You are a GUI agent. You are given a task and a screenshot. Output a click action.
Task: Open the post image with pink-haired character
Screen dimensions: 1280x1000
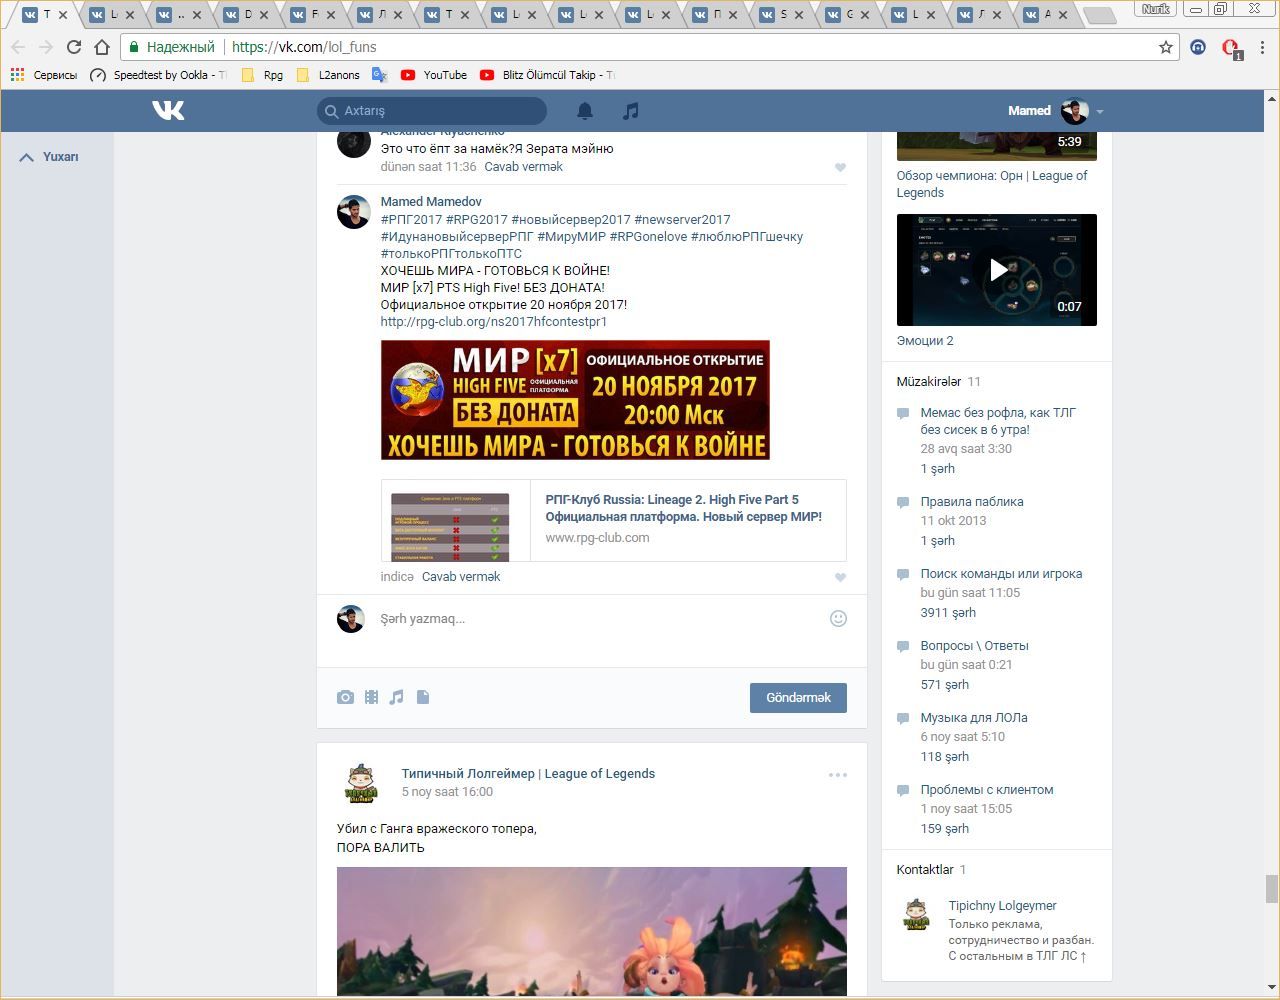pos(592,932)
